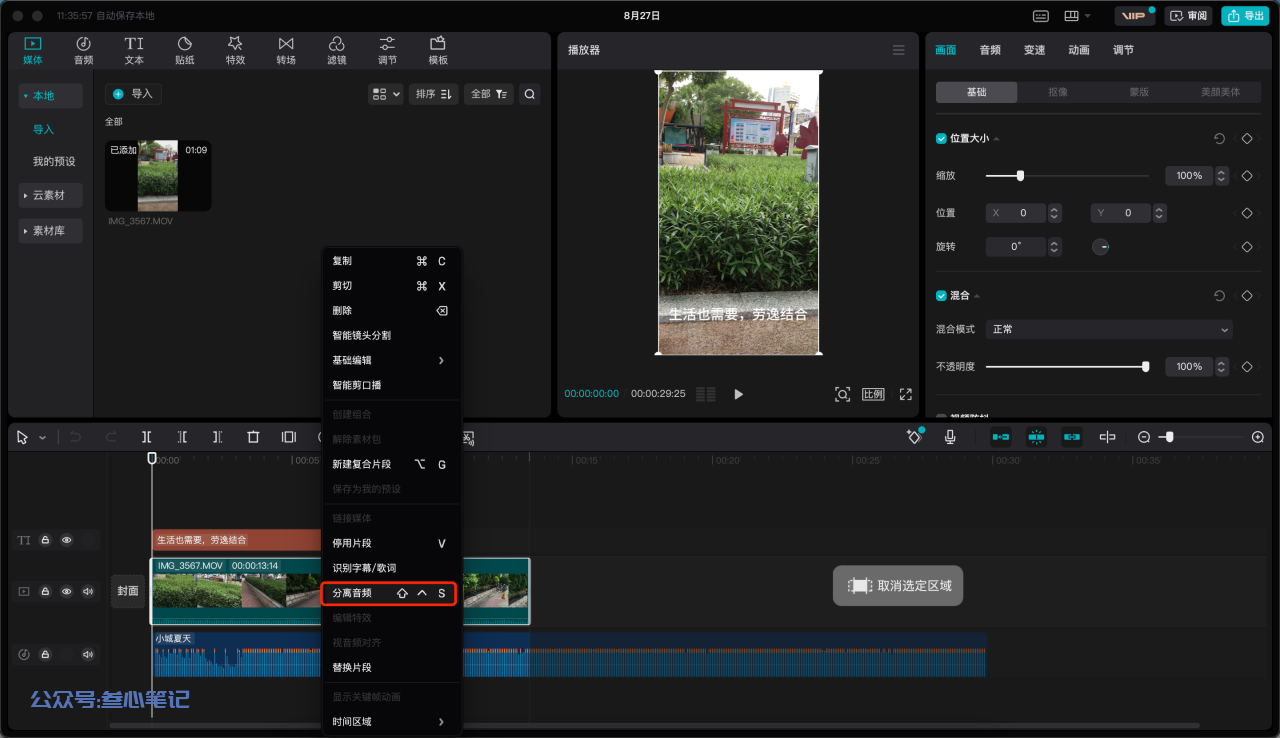The image size is (1280, 738).
Task: Open the 混合模式 正常 dropdown
Action: (1109, 329)
